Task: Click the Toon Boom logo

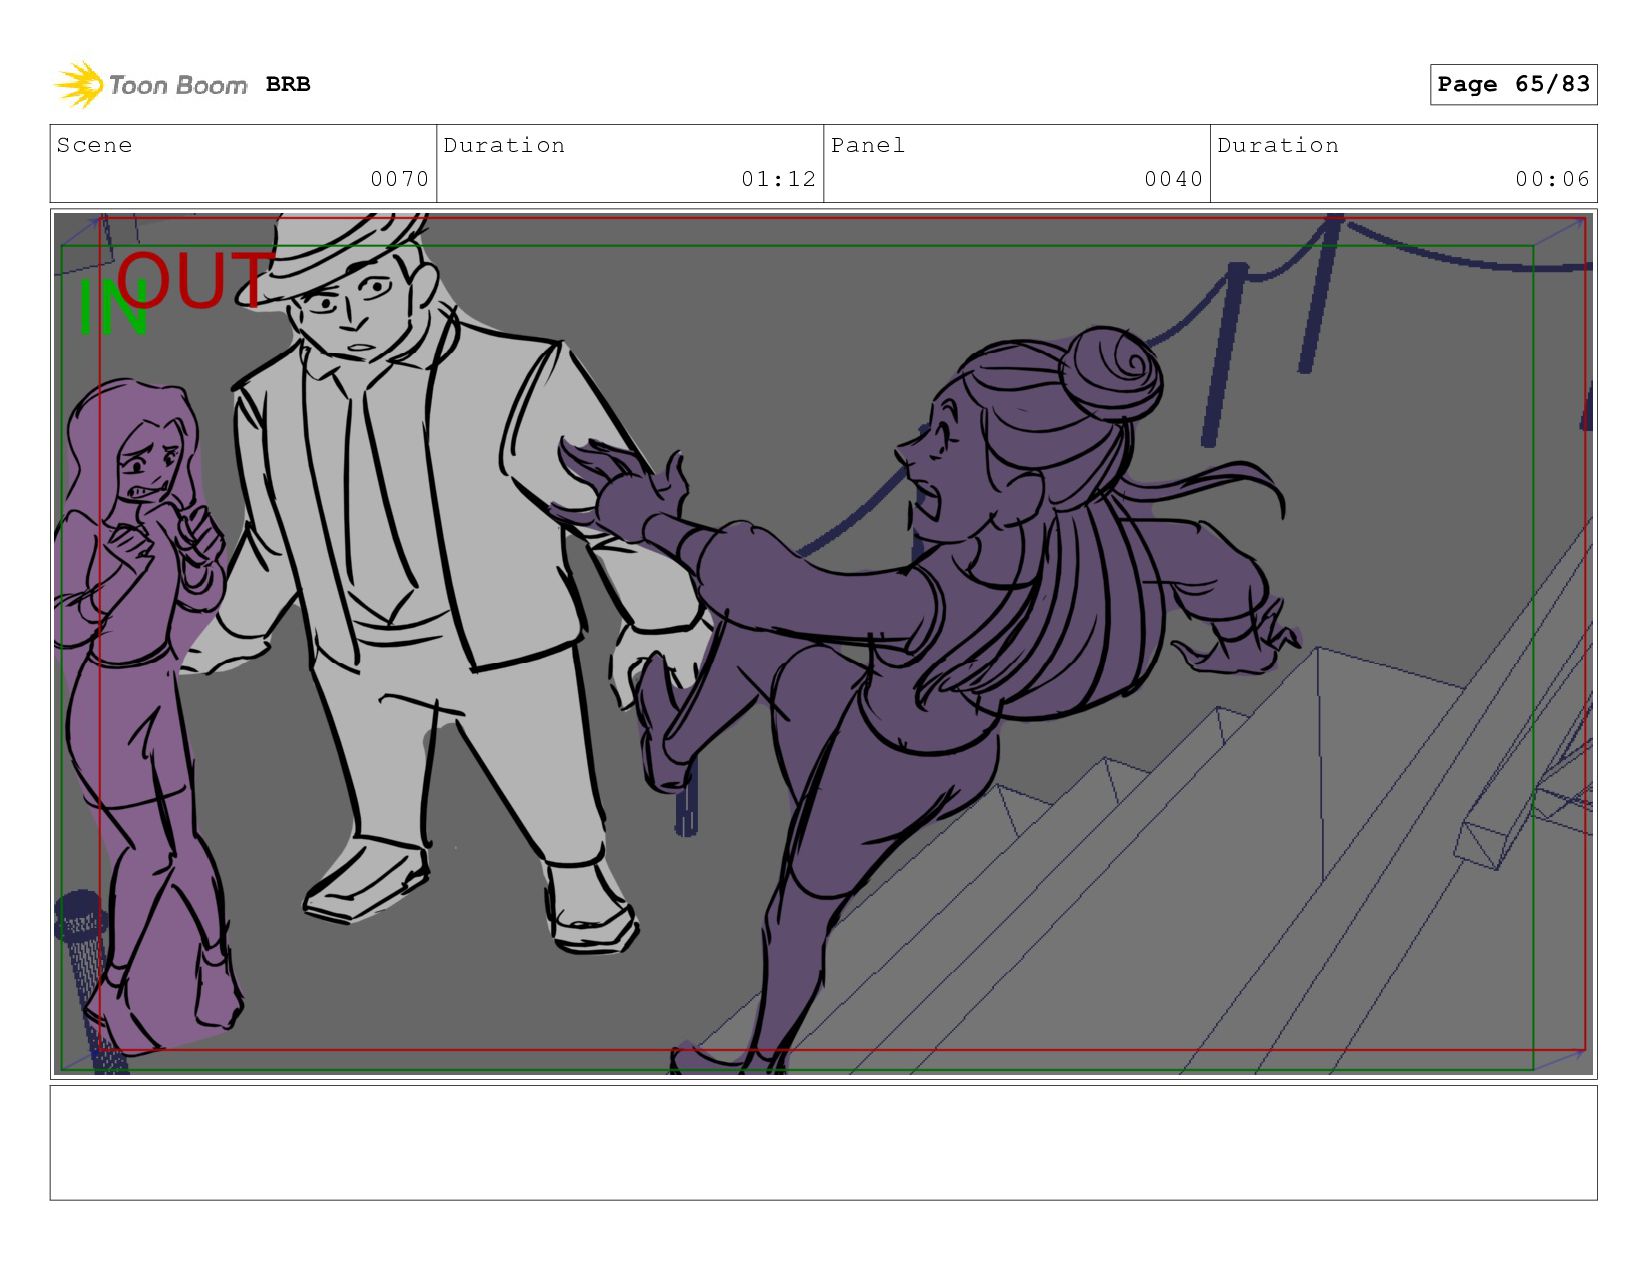Action: pos(150,85)
